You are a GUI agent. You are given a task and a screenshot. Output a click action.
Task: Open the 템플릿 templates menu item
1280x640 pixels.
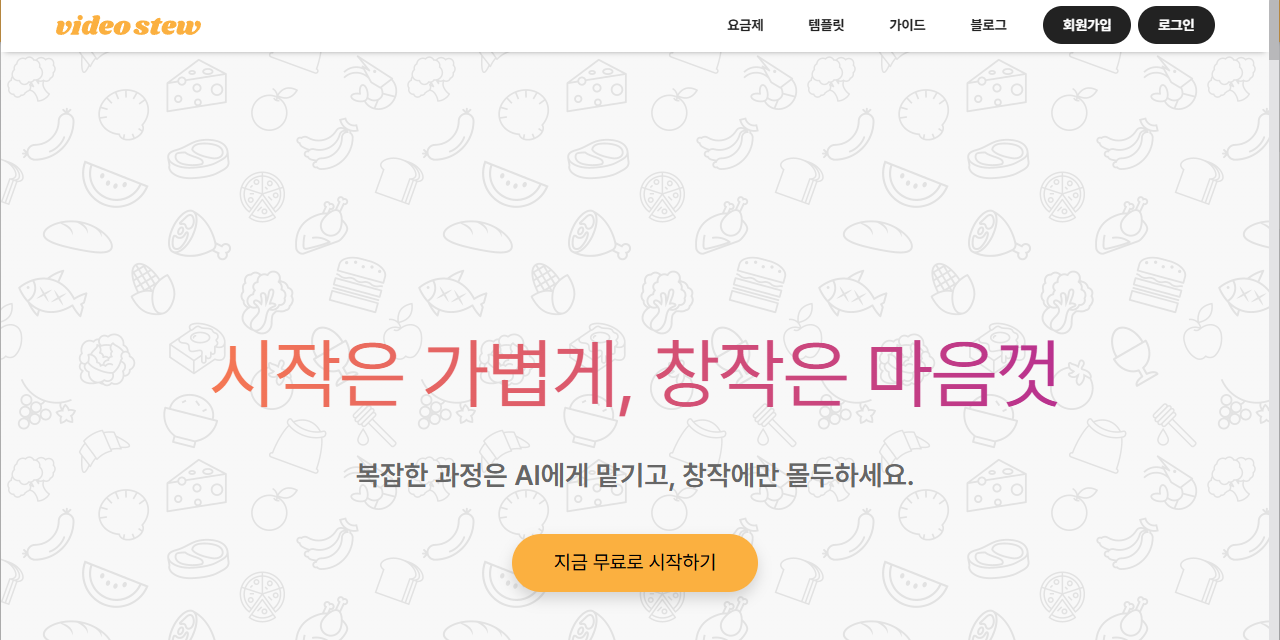tap(826, 25)
